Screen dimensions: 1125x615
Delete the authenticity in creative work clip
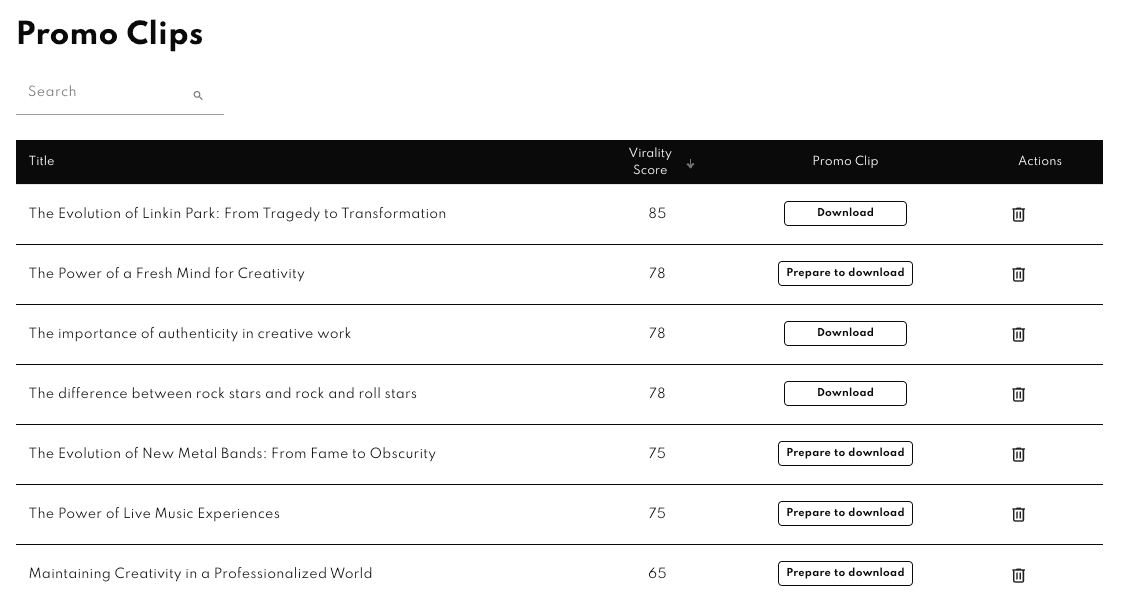click(x=1018, y=334)
